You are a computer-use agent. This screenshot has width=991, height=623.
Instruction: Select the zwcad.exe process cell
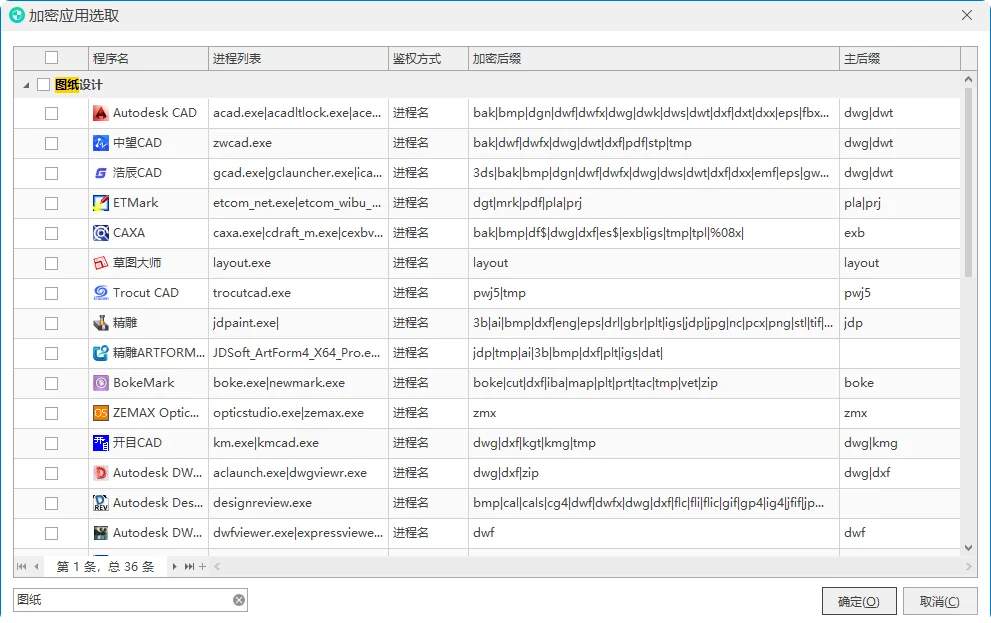point(298,143)
